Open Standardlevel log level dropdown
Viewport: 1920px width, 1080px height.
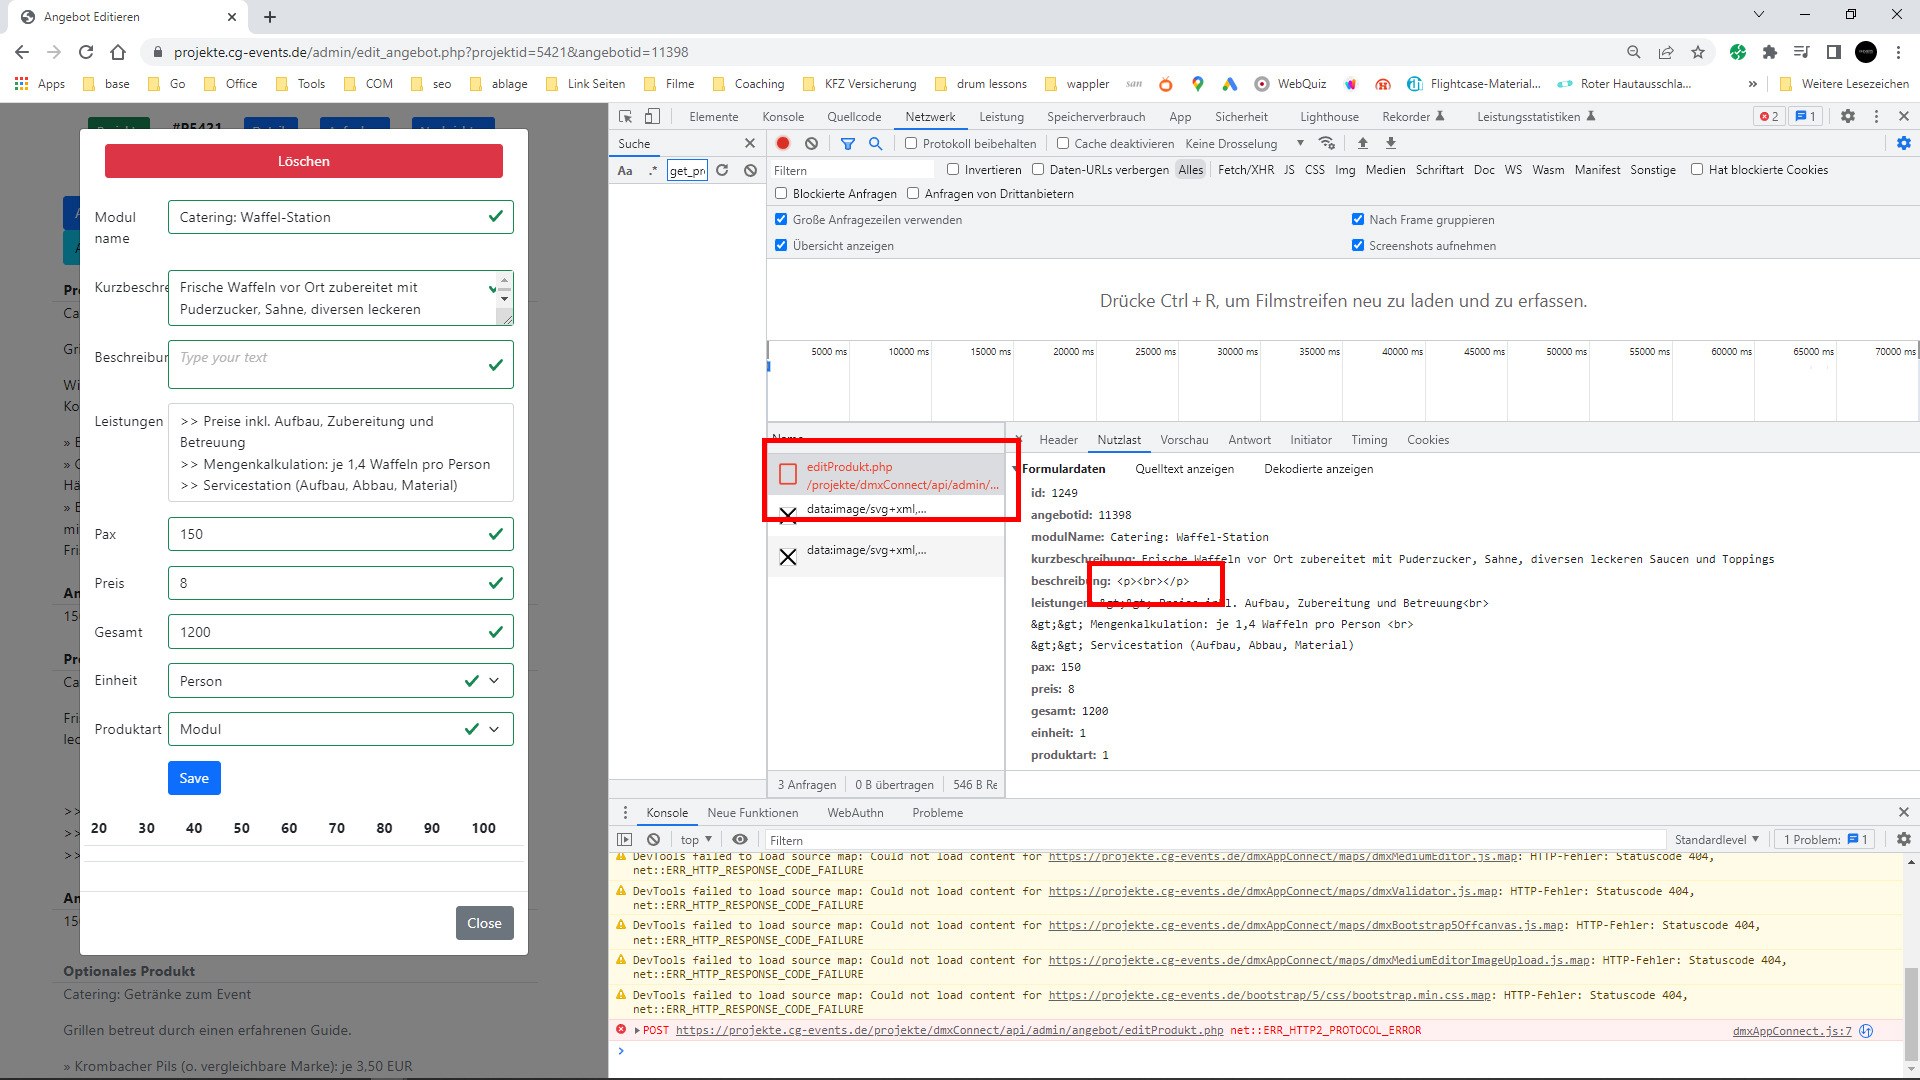pos(1716,840)
